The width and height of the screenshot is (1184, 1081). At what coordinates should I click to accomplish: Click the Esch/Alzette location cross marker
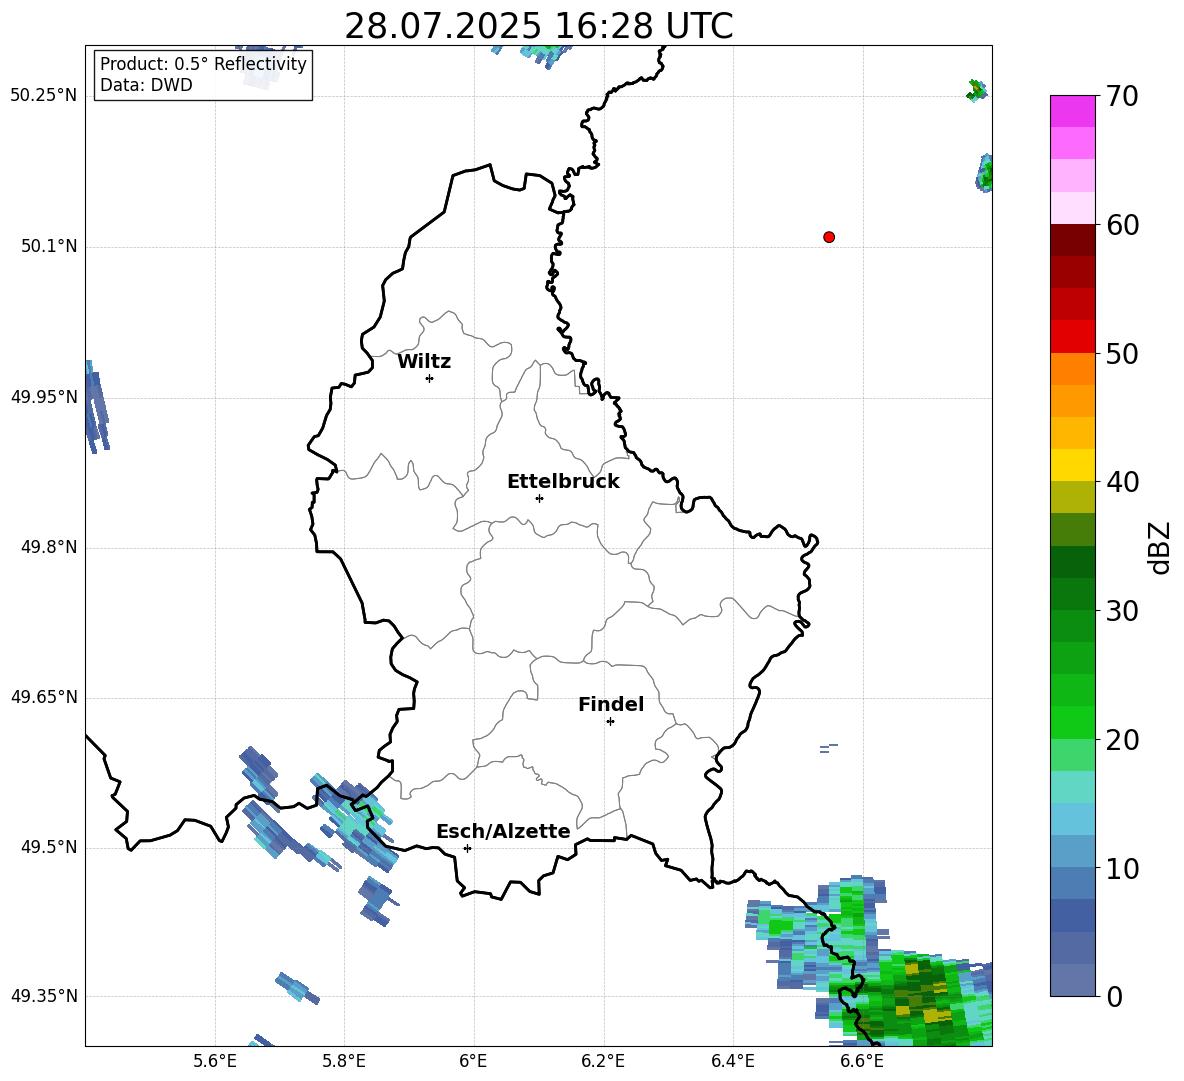(467, 848)
